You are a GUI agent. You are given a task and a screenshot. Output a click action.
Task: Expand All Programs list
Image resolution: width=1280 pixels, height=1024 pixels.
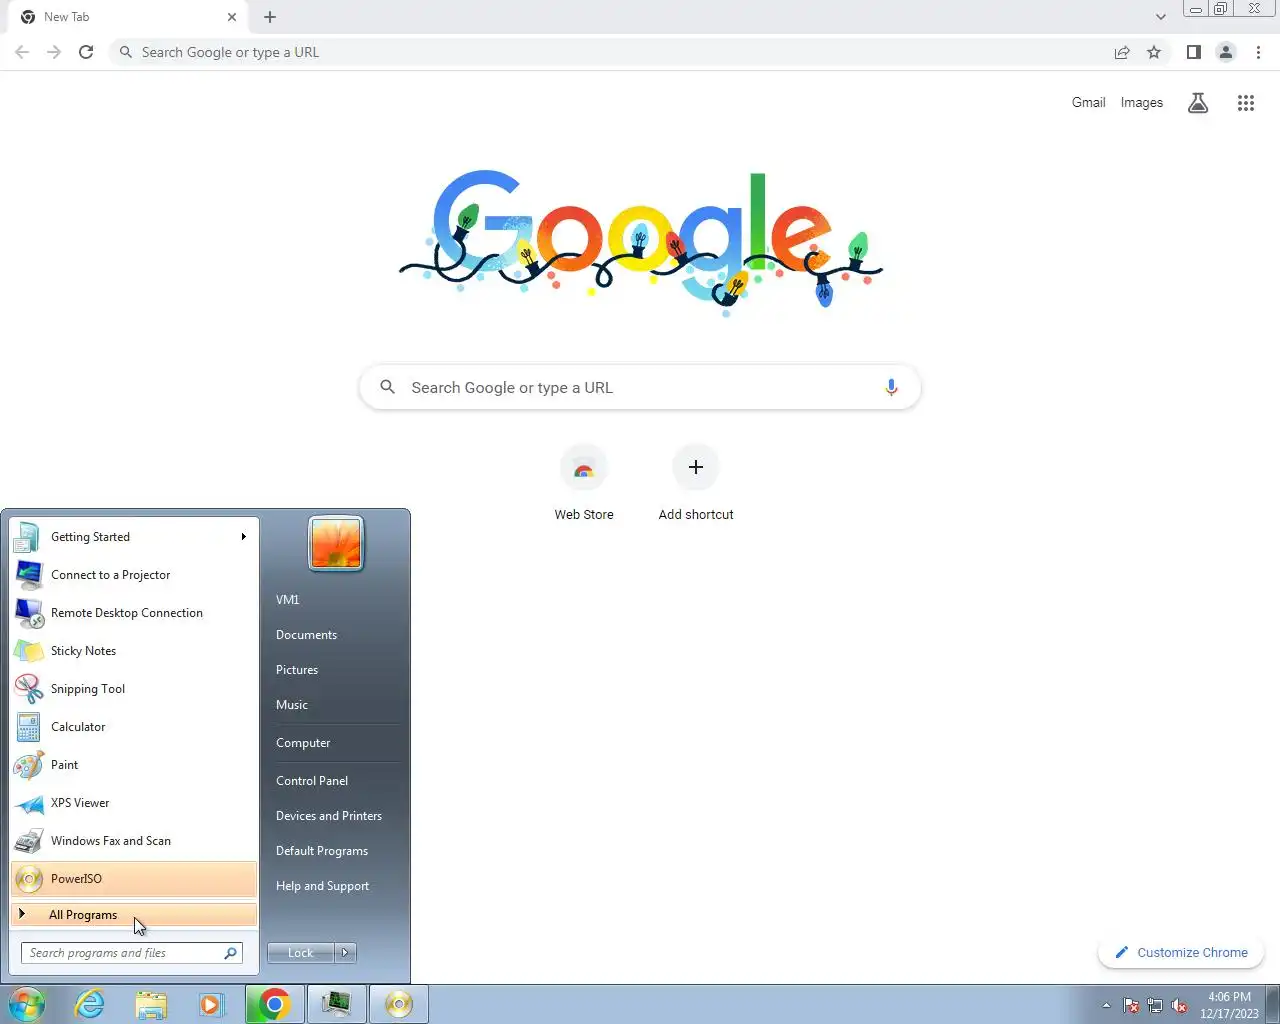134,914
